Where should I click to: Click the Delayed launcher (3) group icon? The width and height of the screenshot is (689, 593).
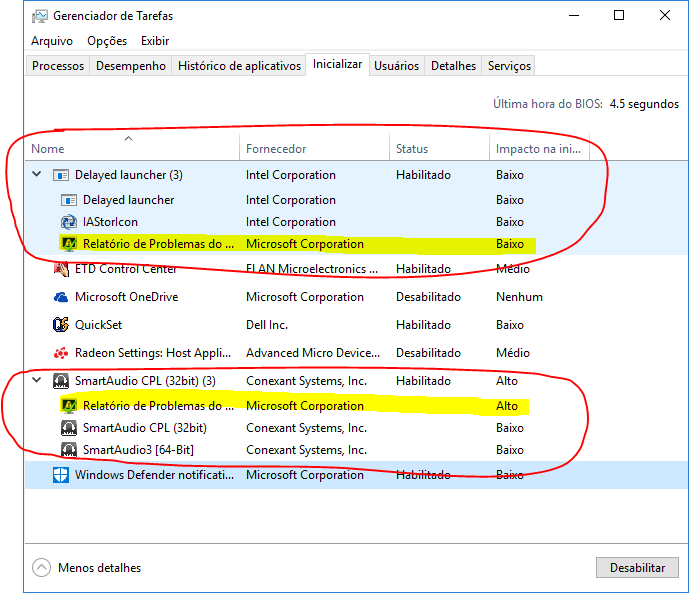tap(61, 175)
